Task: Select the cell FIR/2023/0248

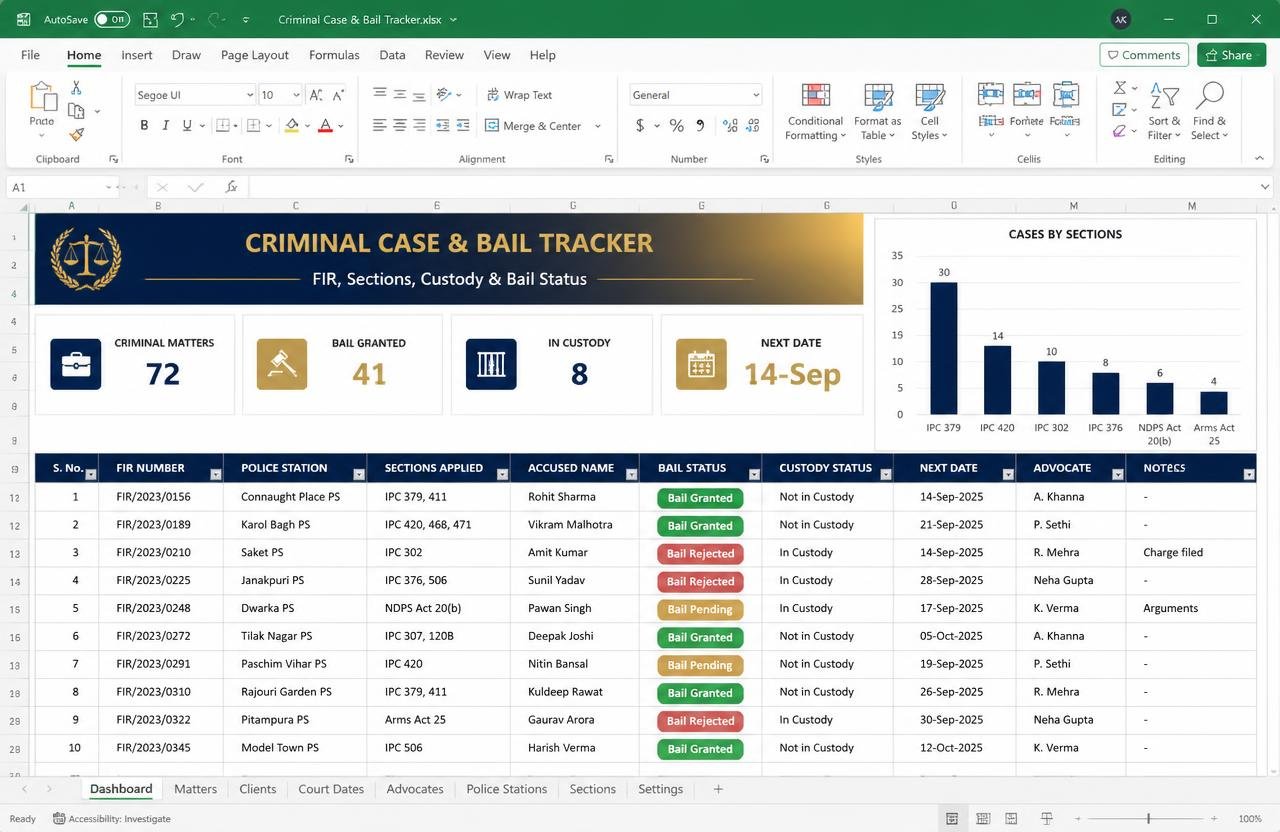Action: point(161,608)
